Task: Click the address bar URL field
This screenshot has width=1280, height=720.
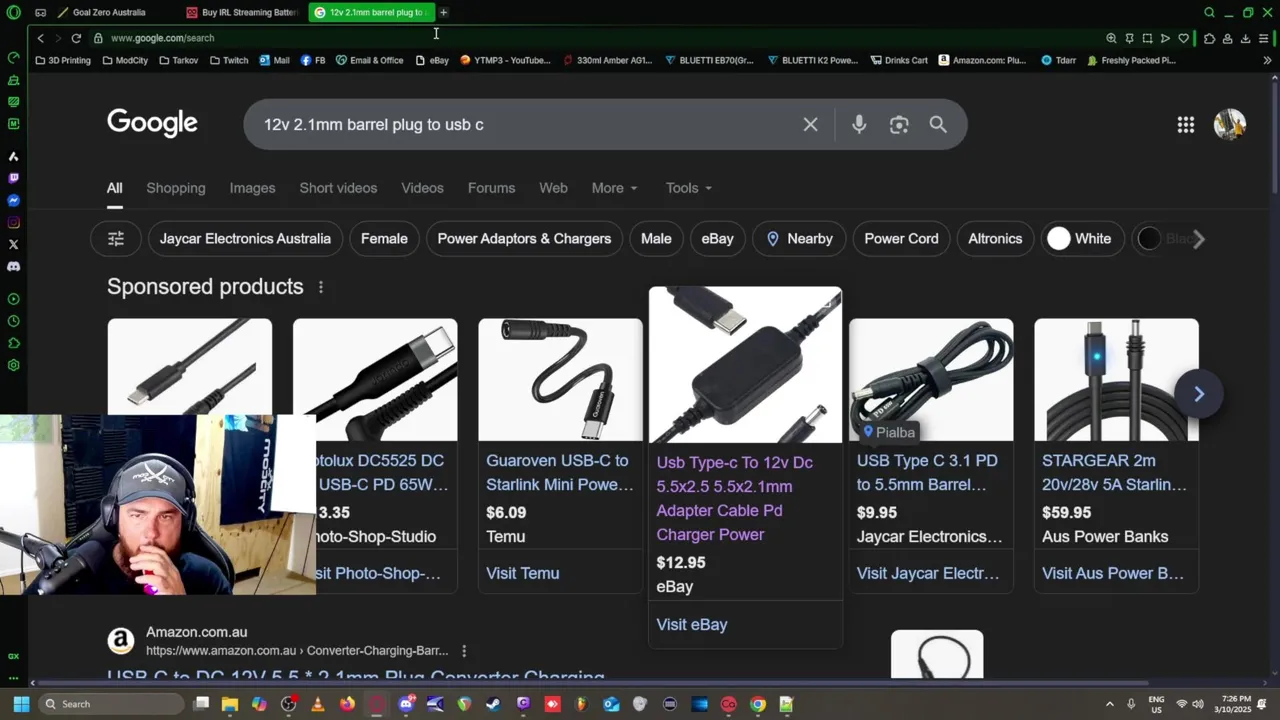Action: click(x=590, y=38)
